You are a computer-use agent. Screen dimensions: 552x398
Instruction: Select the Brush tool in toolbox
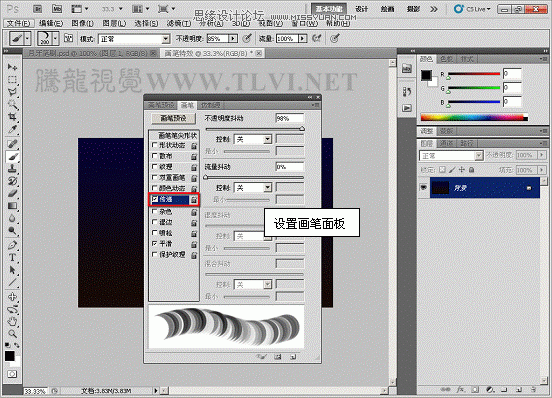click(12, 156)
